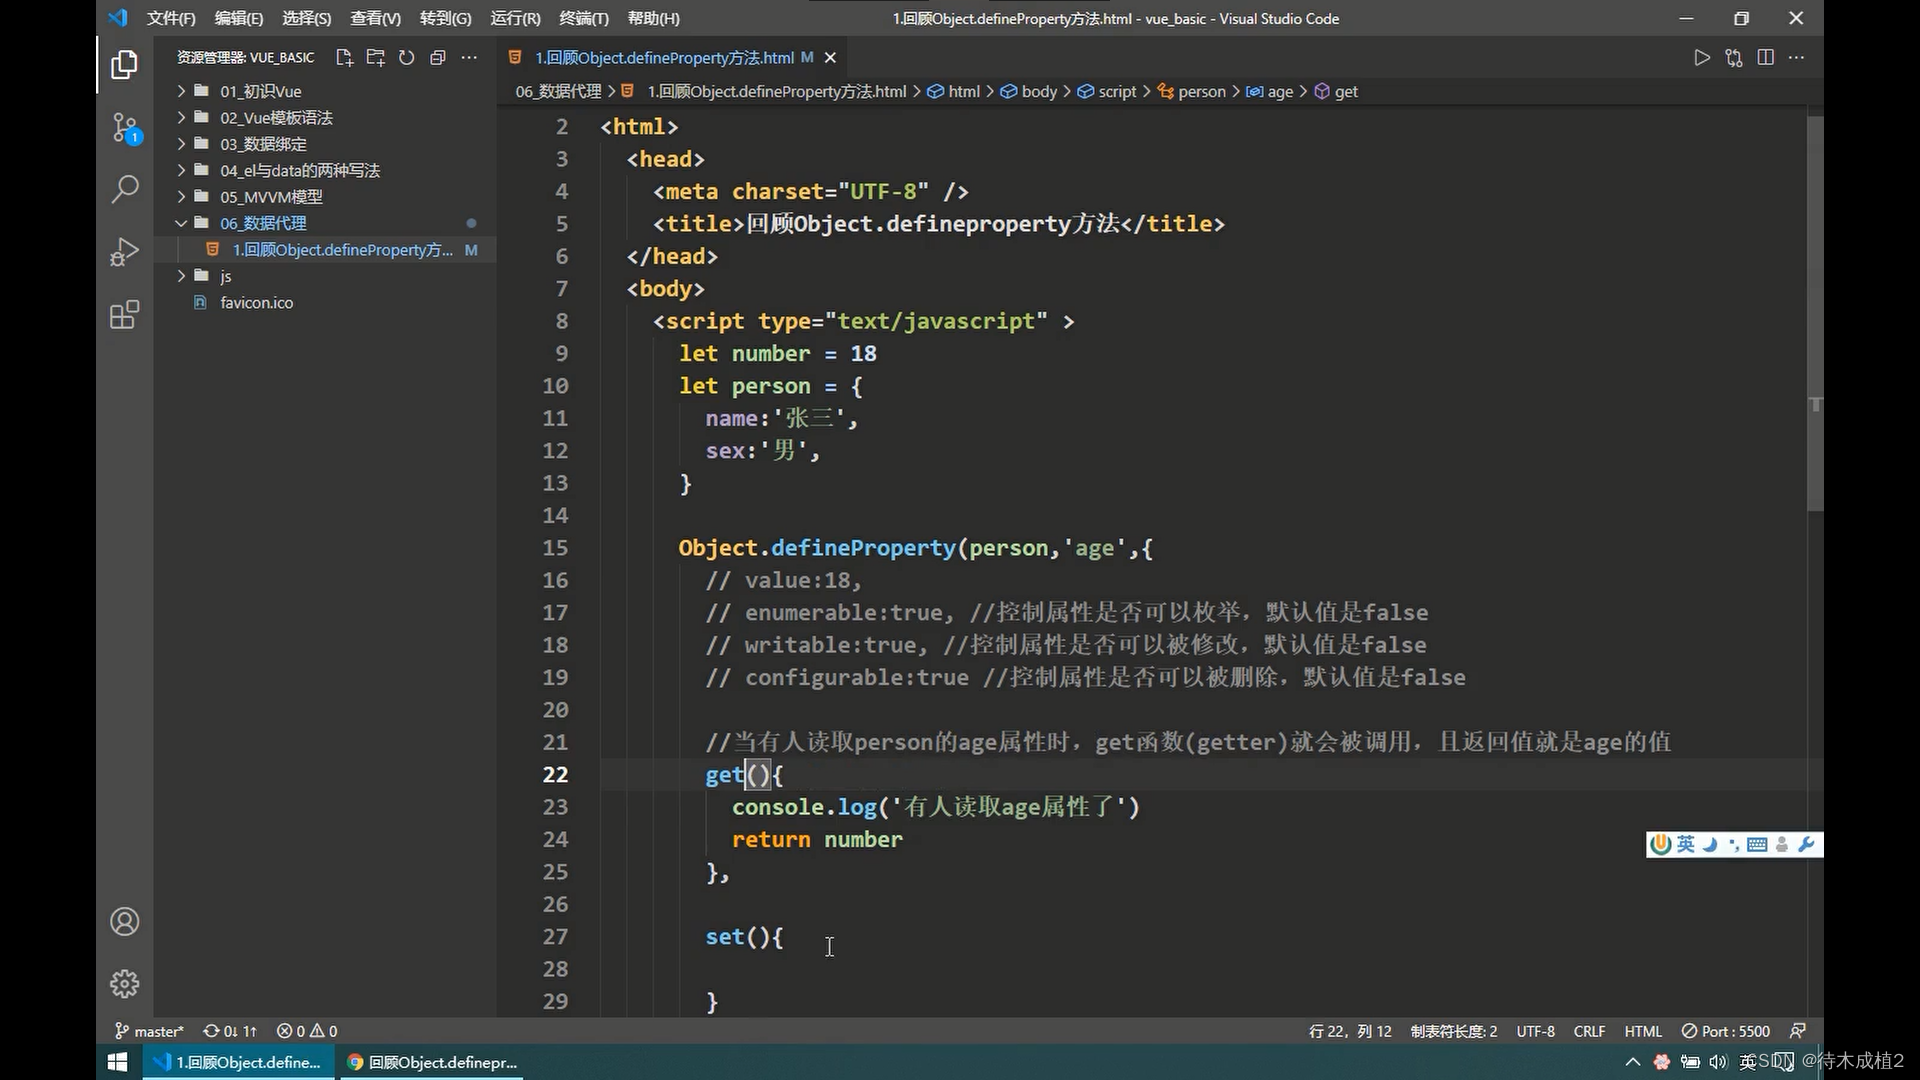Run the code with the play icon
The width and height of the screenshot is (1920, 1080).
[x=1702, y=58]
